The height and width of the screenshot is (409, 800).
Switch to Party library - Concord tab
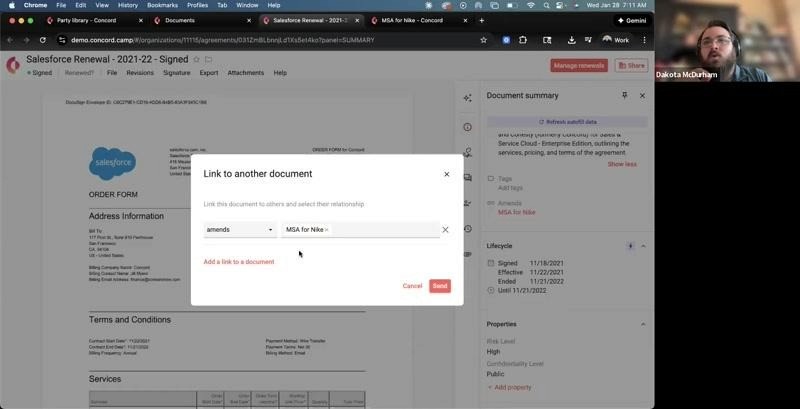86,20
